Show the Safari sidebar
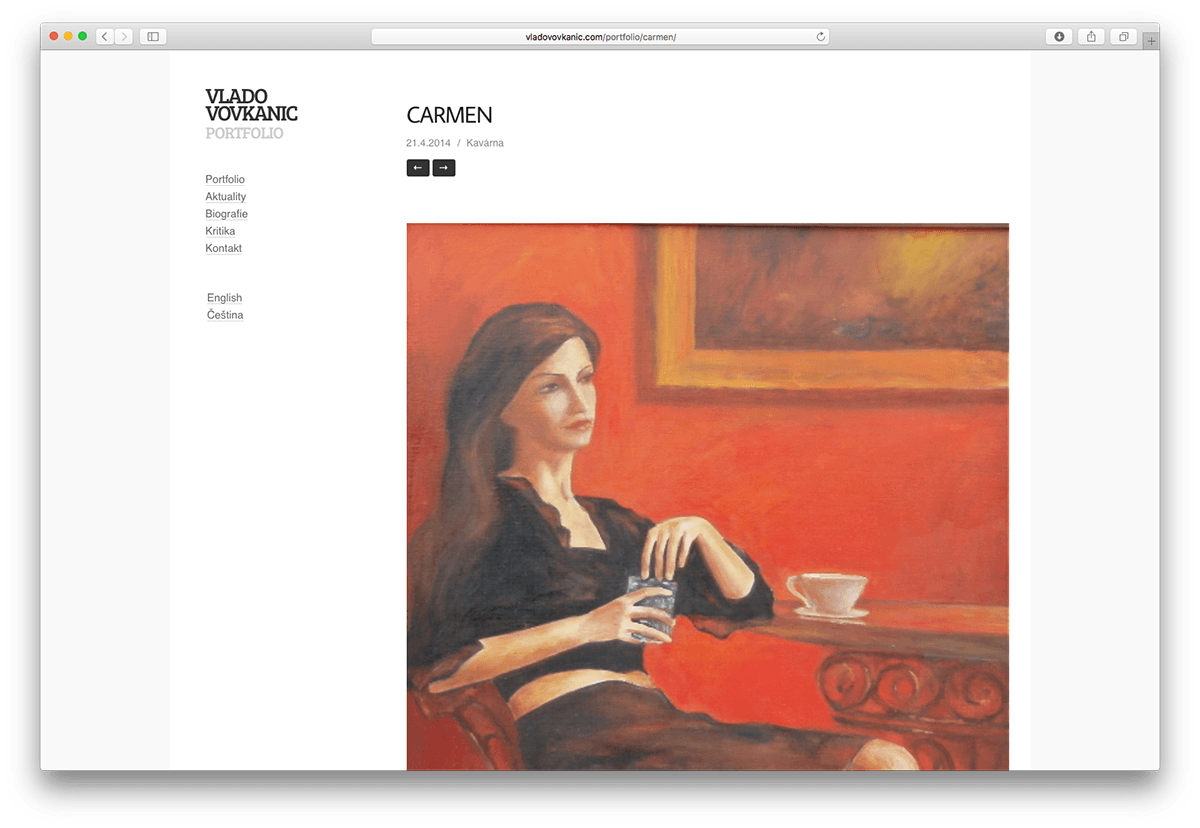 tap(153, 37)
